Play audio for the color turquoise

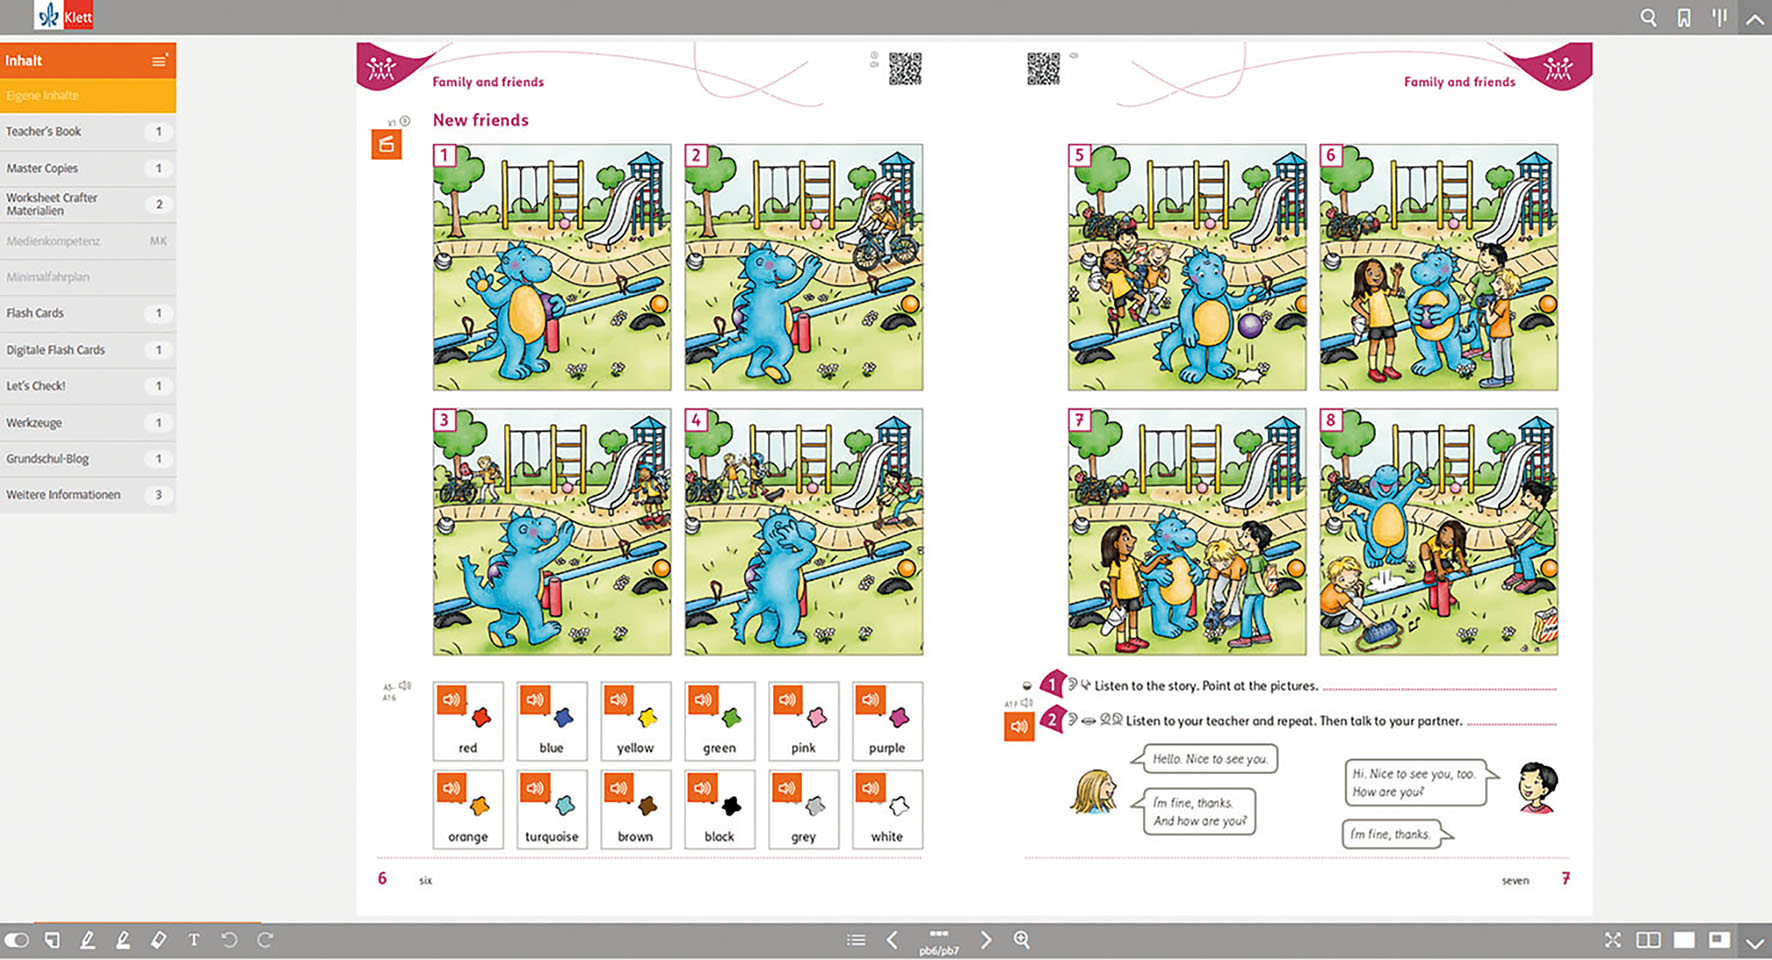tap(536, 788)
